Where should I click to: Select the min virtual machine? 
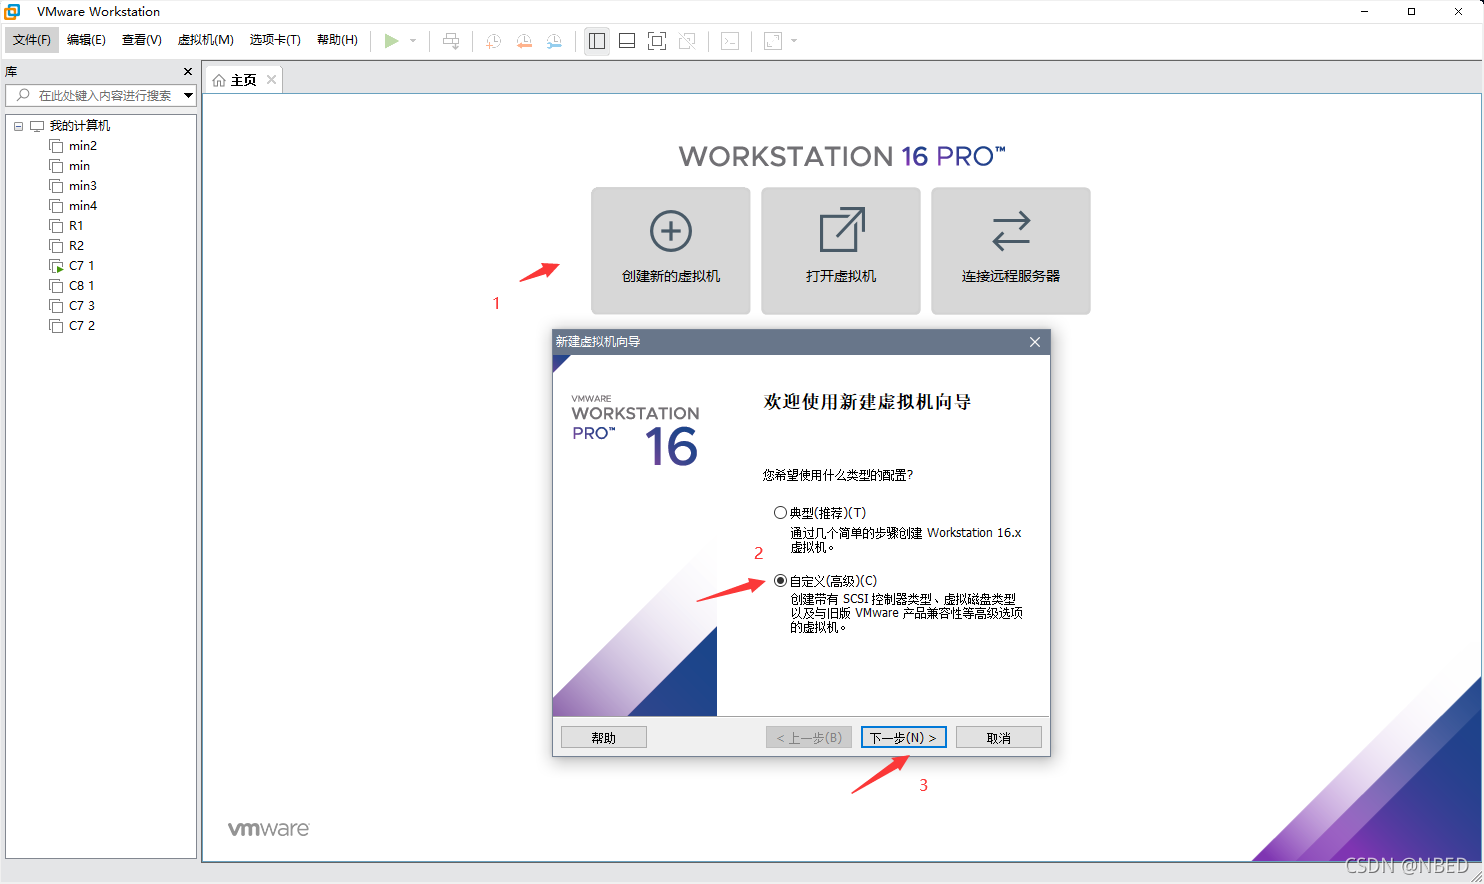(79, 166)
